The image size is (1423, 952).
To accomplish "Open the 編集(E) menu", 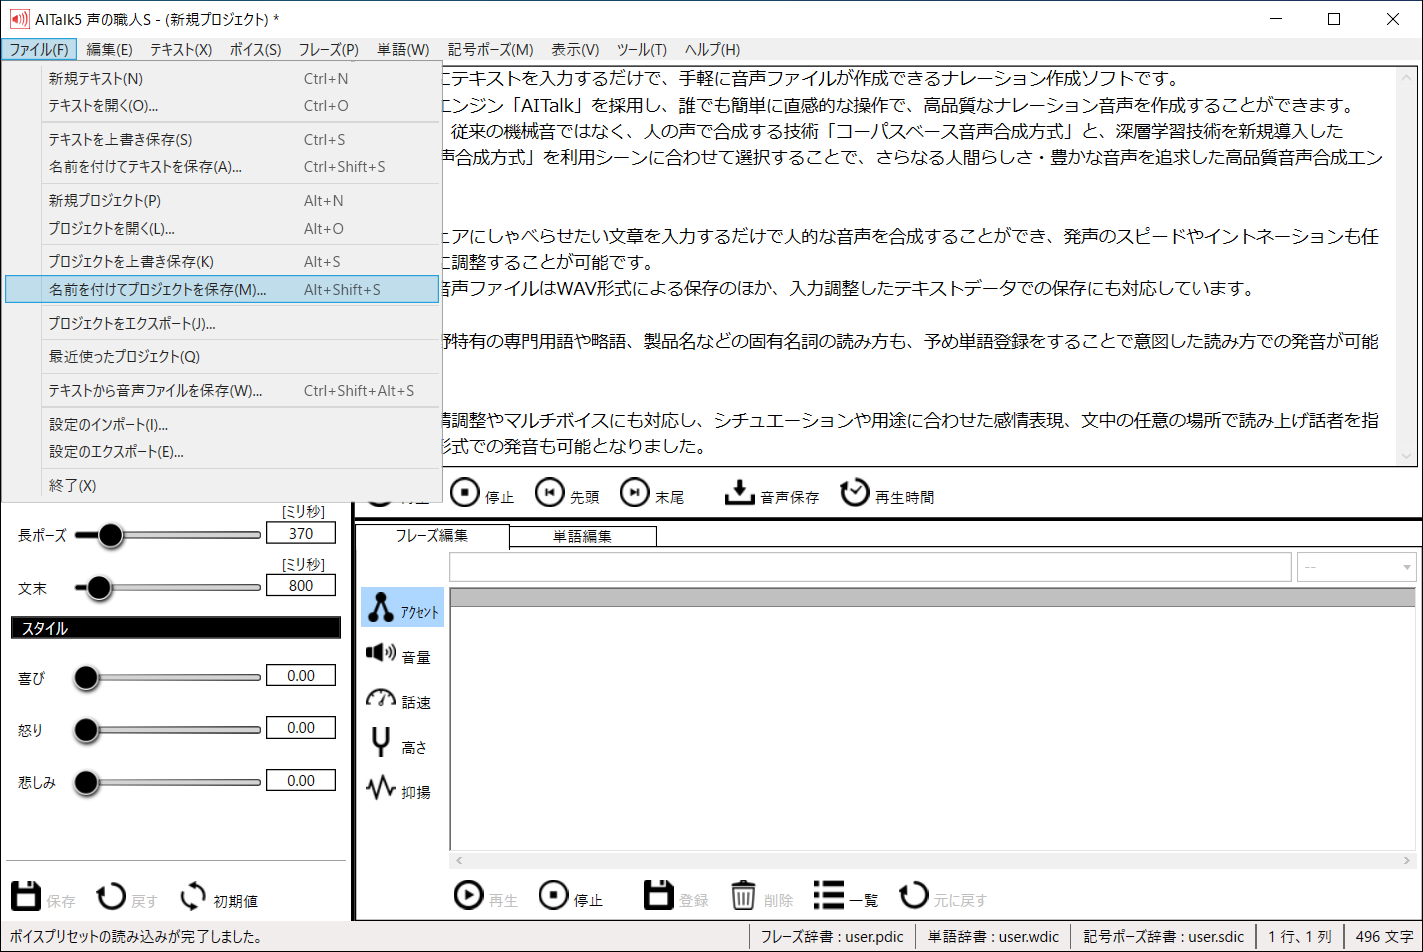I will coord(110,50).
